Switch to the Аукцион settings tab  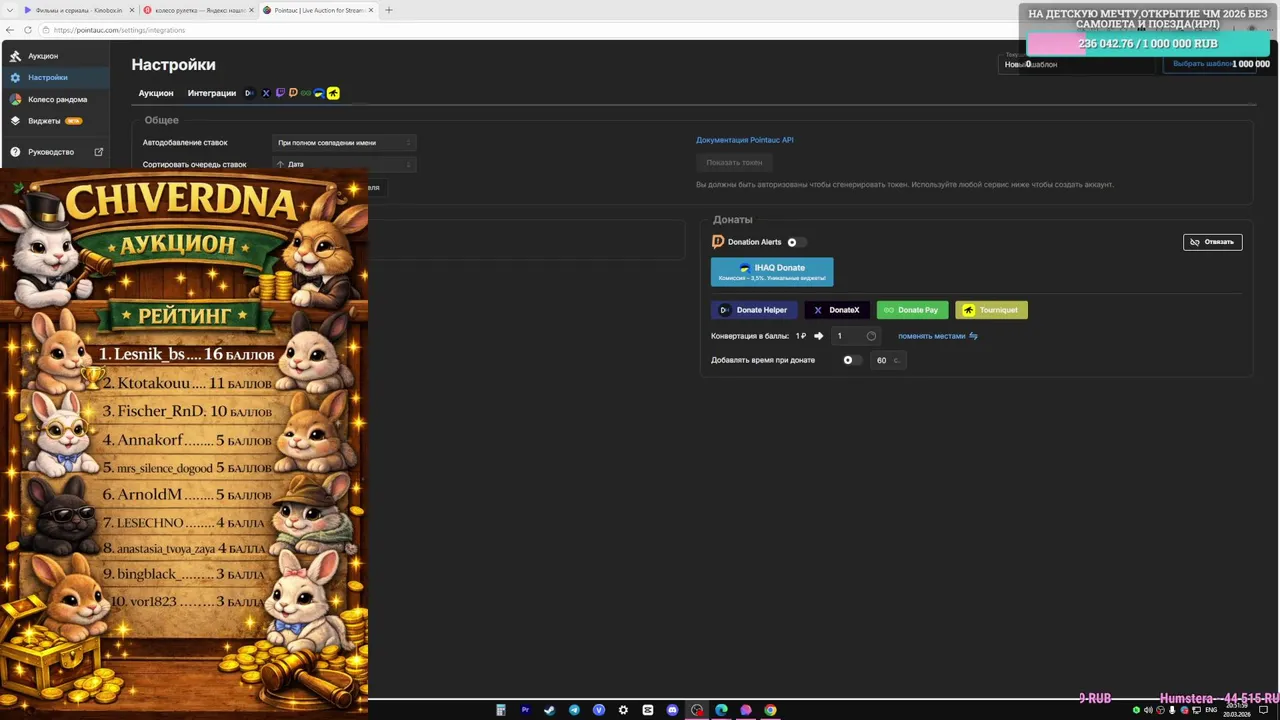(156, 93)
